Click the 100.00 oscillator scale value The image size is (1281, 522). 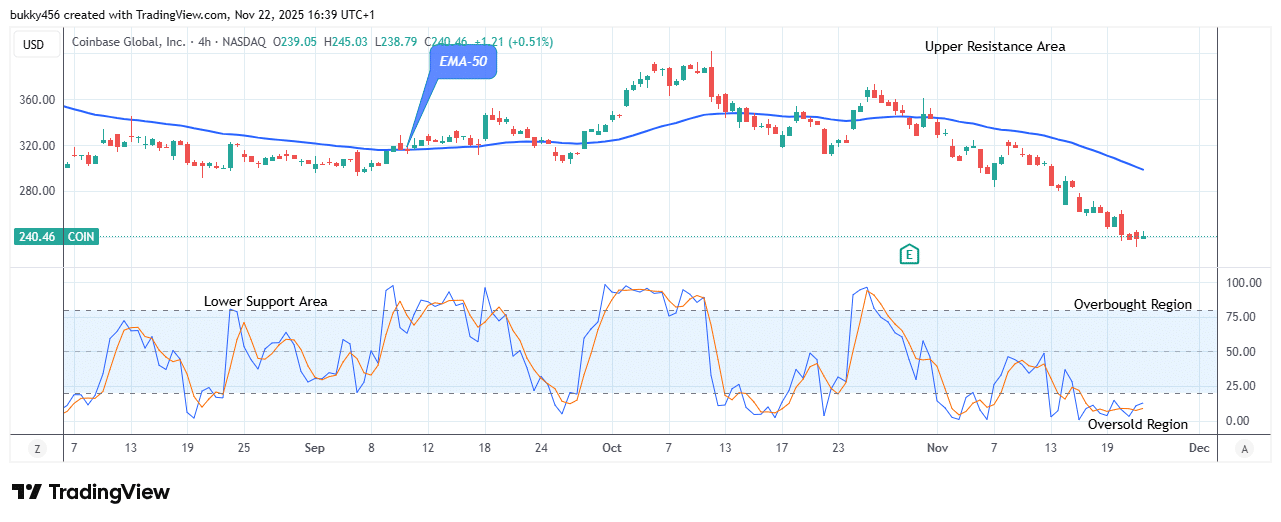pyautogui.click(x=1243, y=283)
